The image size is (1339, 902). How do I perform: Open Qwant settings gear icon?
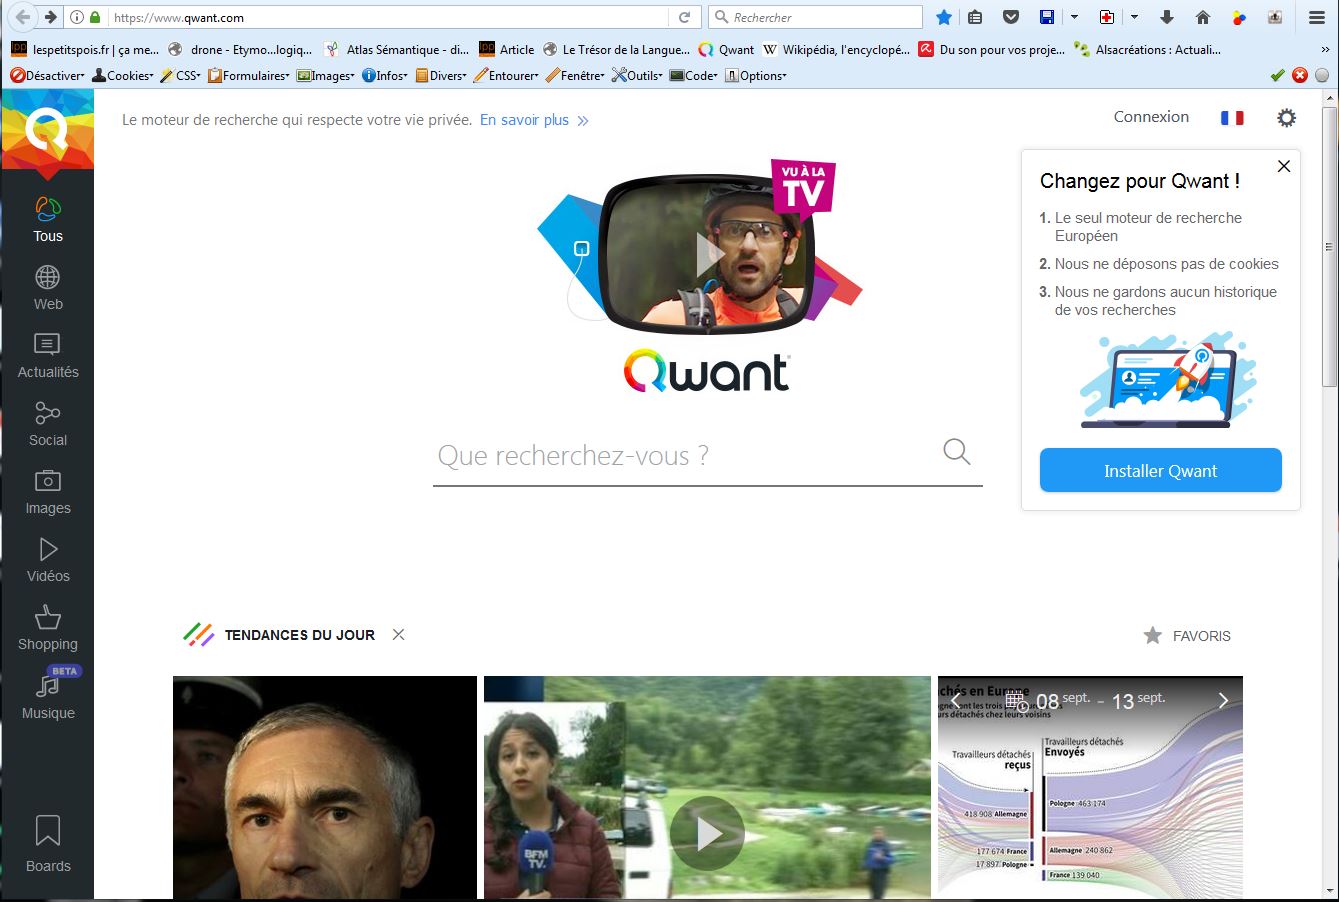coord(1286,118)
